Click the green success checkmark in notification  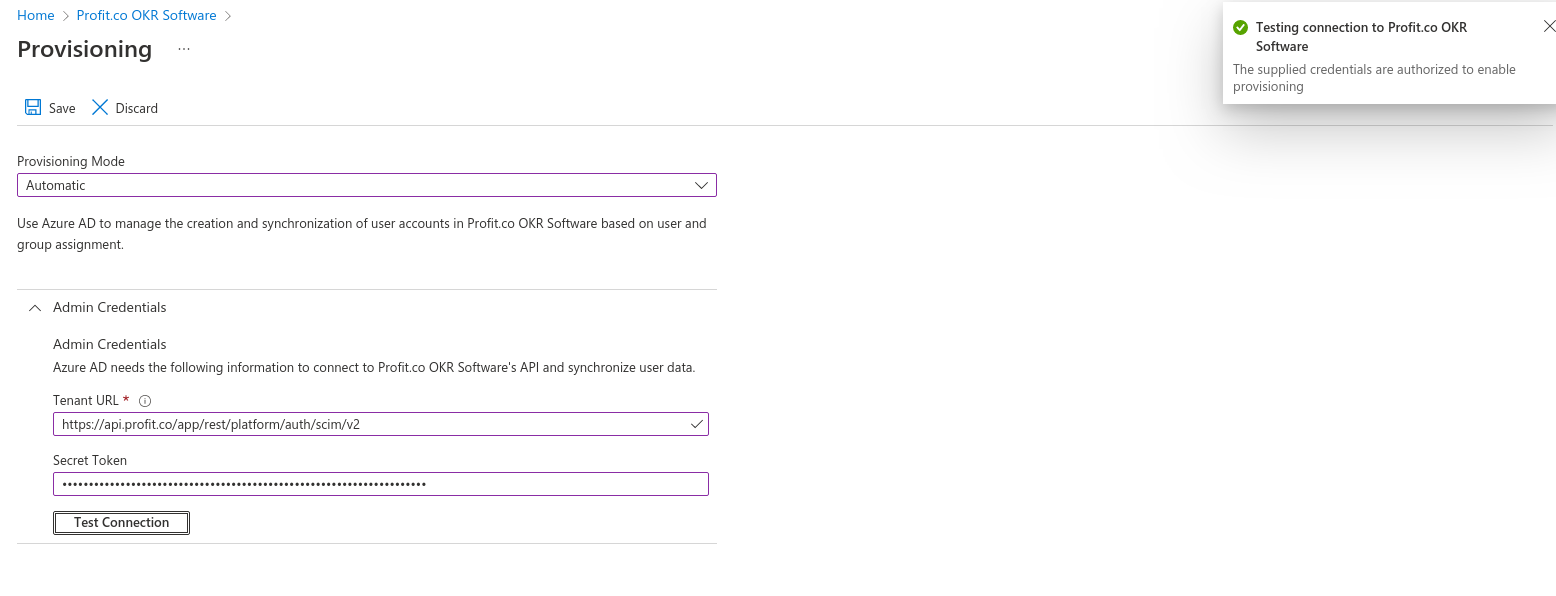coord(1240,28)
